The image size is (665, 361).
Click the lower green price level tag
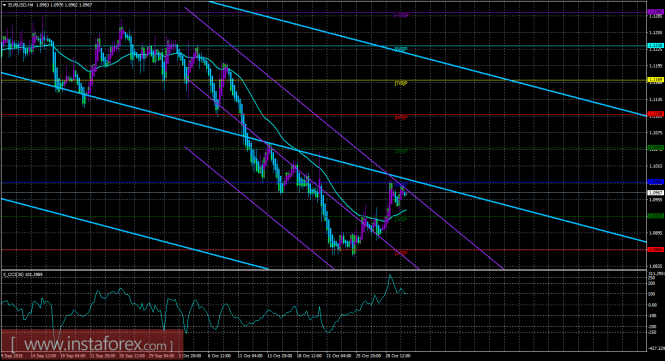coord(655,215)
